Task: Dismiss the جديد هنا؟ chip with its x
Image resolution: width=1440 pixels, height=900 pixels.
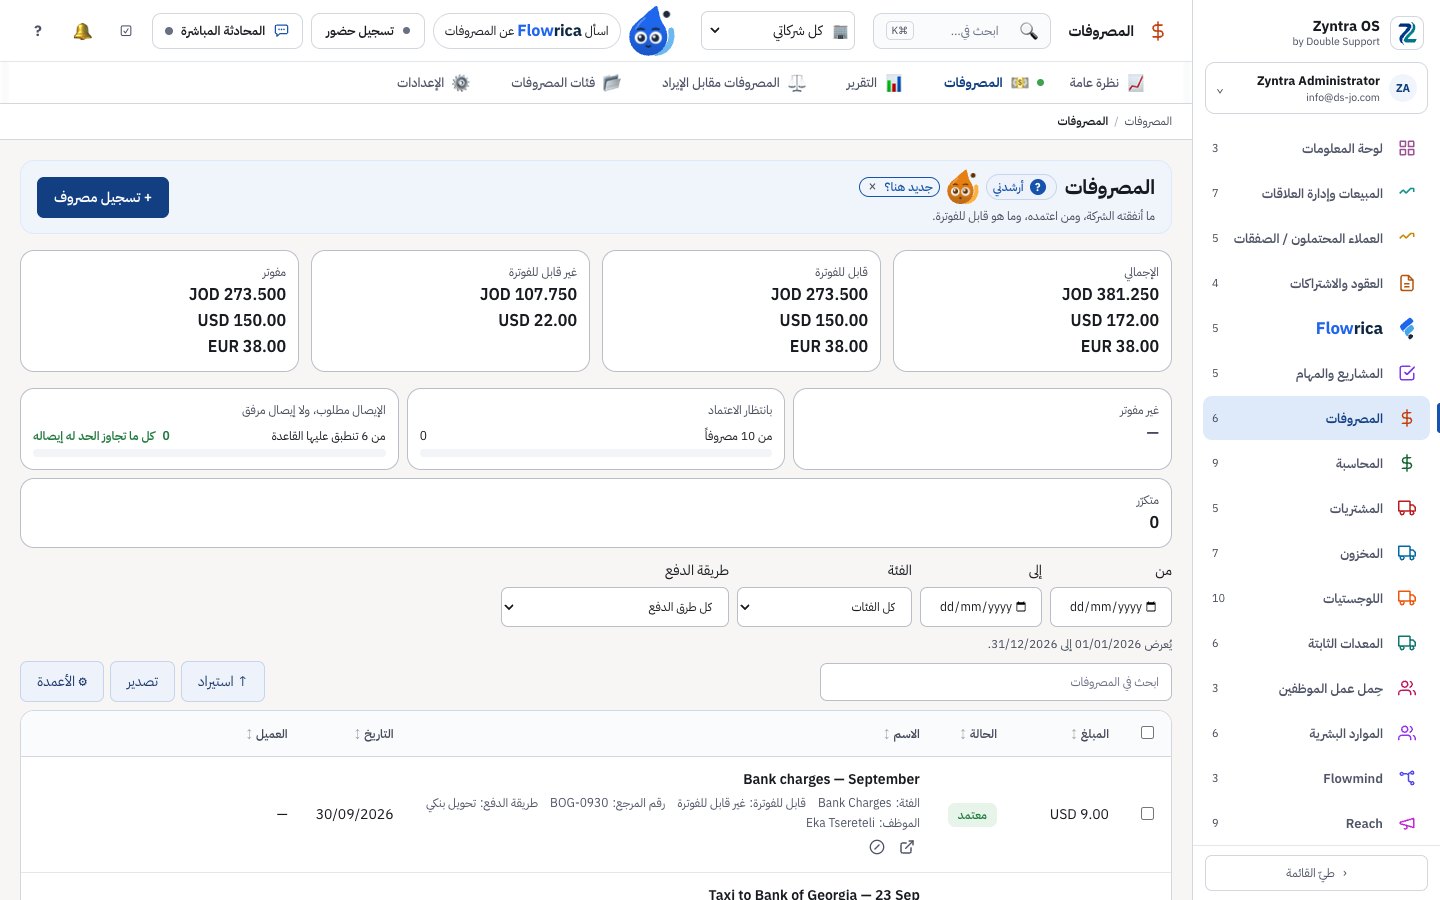Action: coord(872,187)
